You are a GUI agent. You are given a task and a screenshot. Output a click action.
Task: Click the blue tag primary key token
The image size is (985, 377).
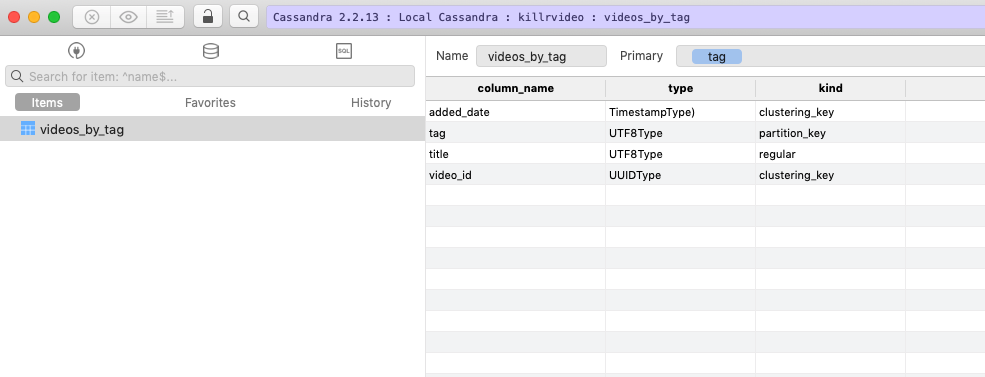click(x=717, y=57)
